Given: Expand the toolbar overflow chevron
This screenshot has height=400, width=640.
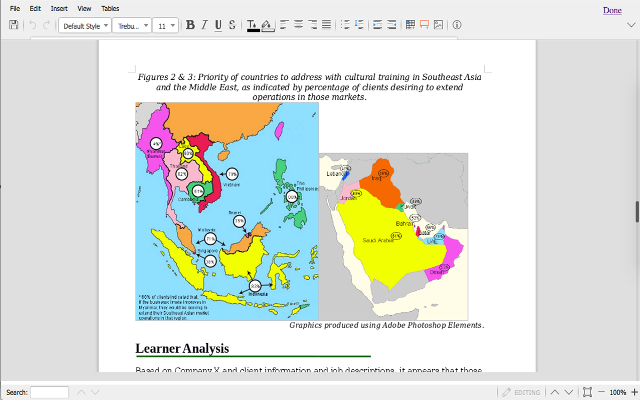Looking at the screenshot, I should [x=631, y=25].
